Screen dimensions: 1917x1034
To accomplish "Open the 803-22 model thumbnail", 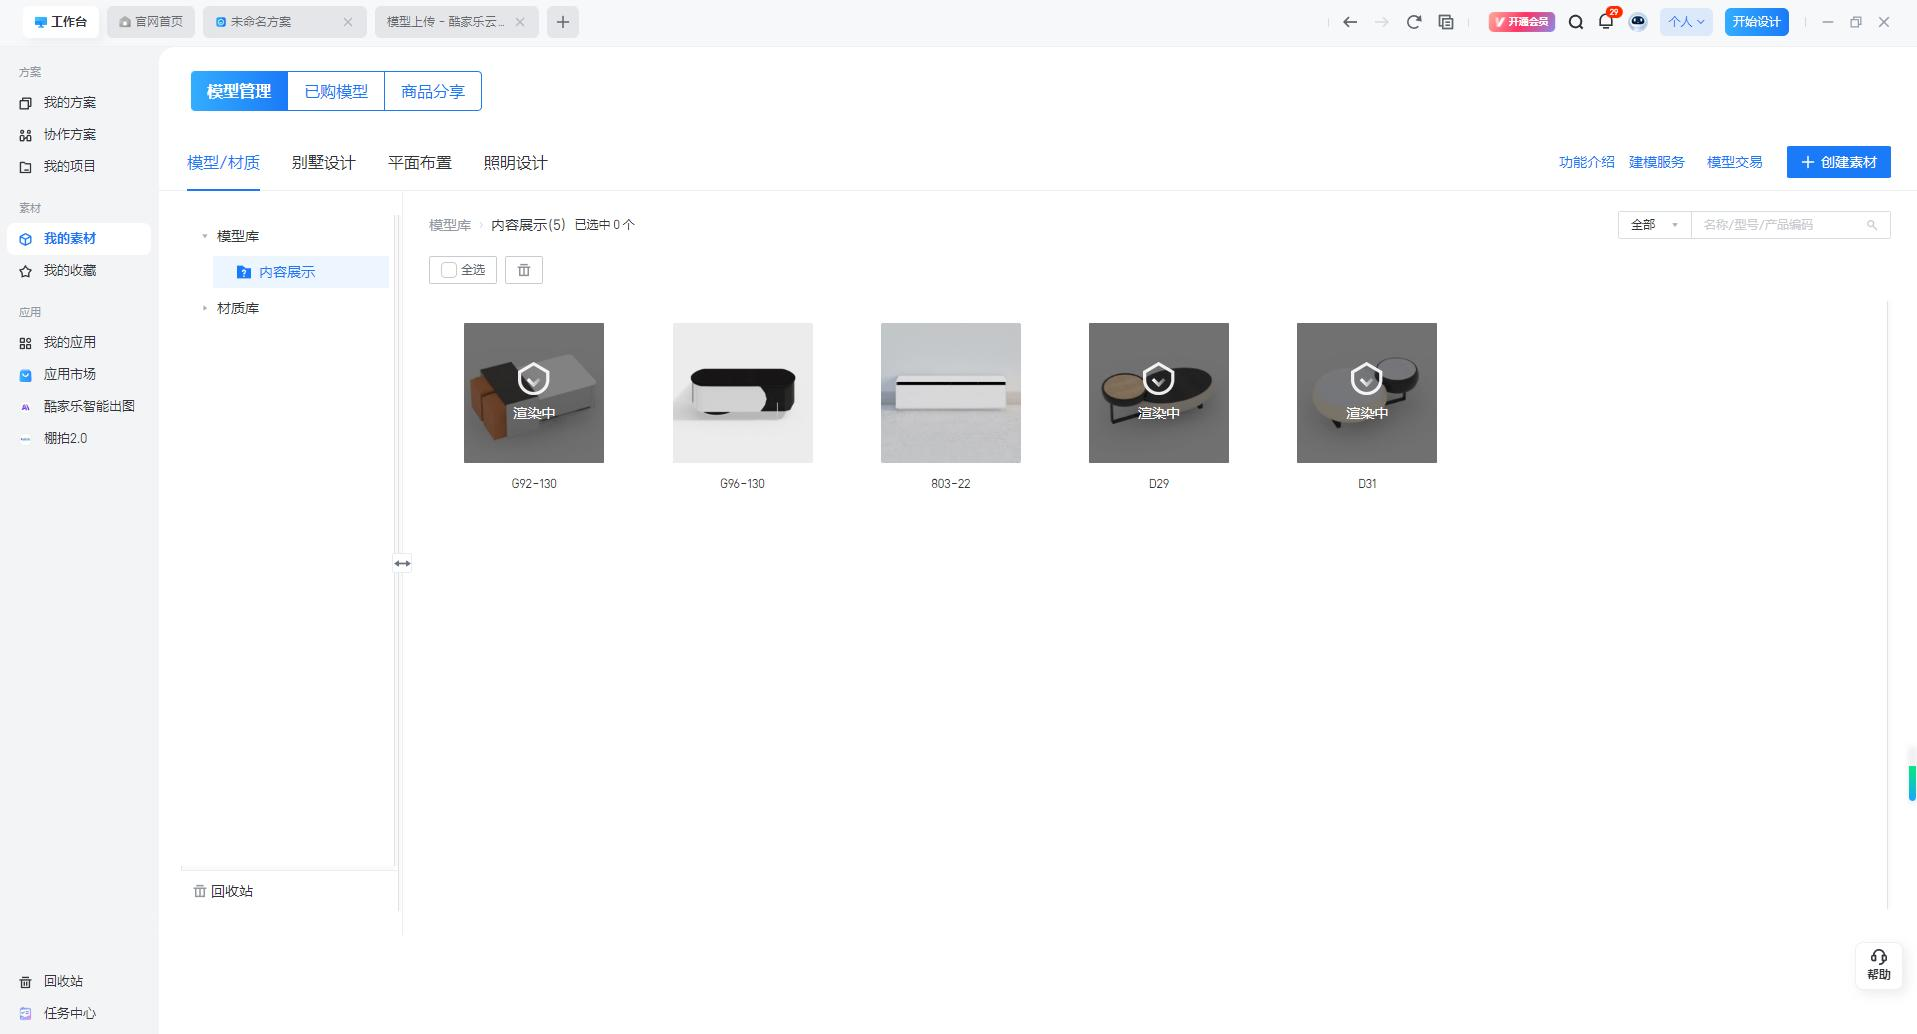I will click(951, 393).
